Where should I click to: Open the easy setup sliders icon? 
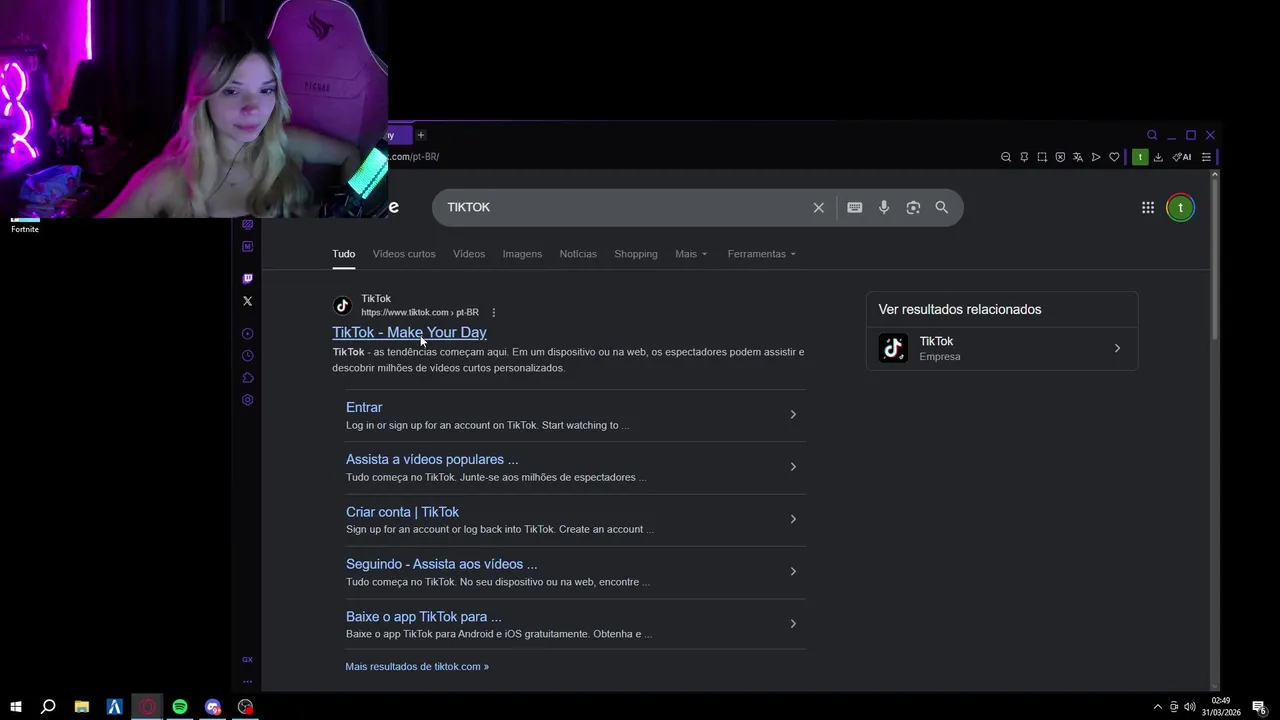tap(1206, 157)
